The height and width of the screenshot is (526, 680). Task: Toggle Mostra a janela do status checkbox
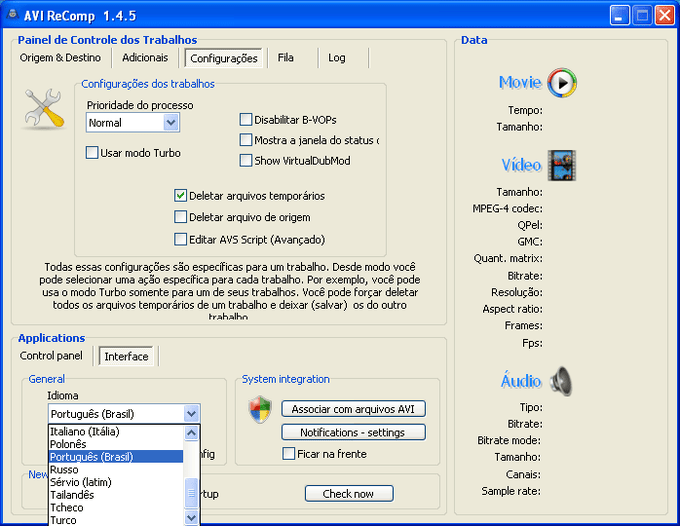pyautogui.click(x=246, y=140)
